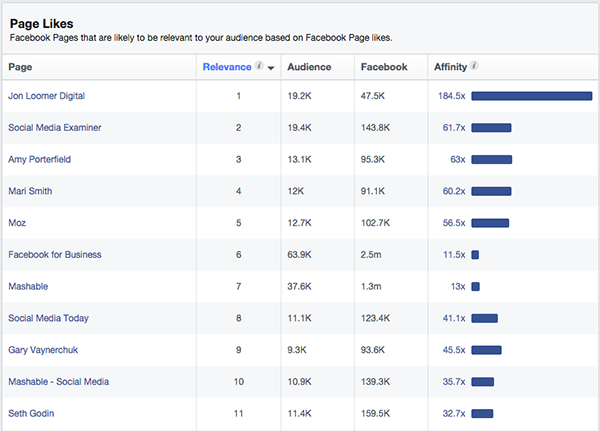Click the 63x affinity bar for Amy Porterfield

[x=491, y=160]
